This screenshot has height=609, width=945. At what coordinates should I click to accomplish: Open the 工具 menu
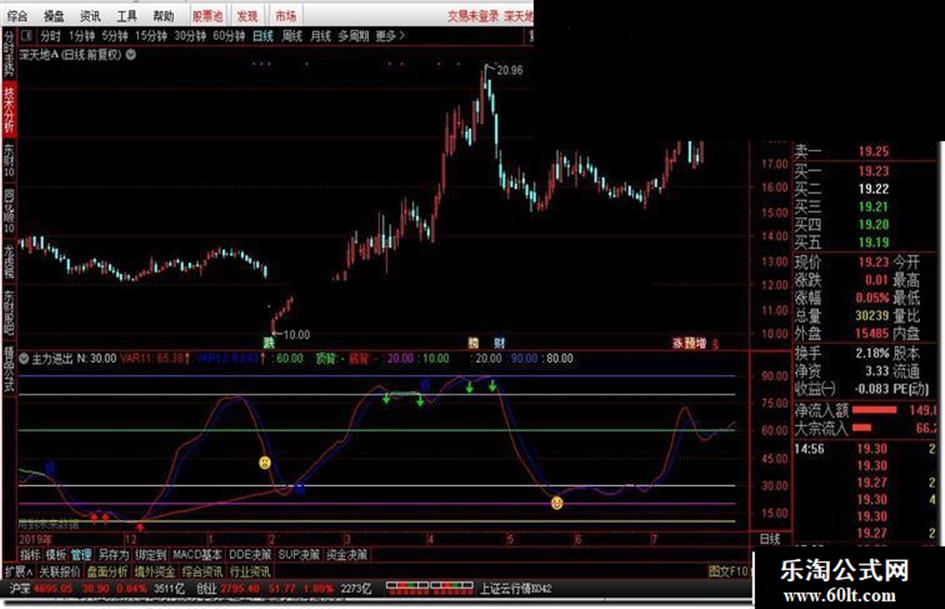(127, 16)
